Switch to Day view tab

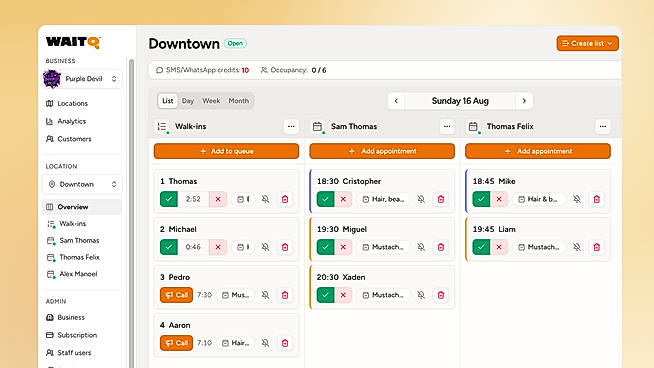point(188,101)
